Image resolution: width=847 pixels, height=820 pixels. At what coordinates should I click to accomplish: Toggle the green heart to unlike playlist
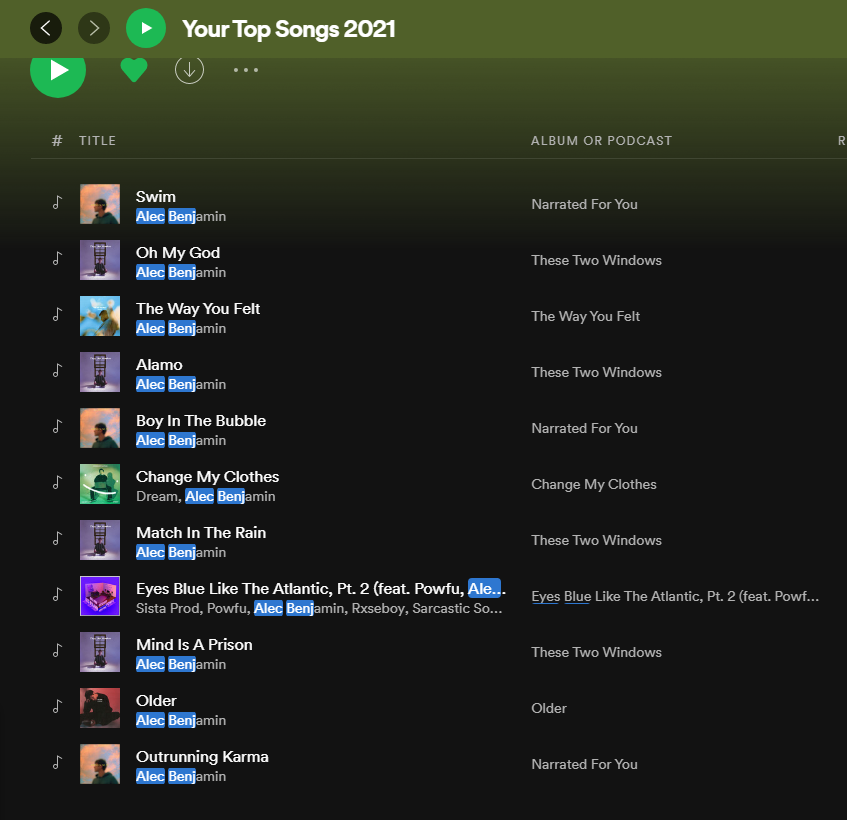(x=133, y=70)
